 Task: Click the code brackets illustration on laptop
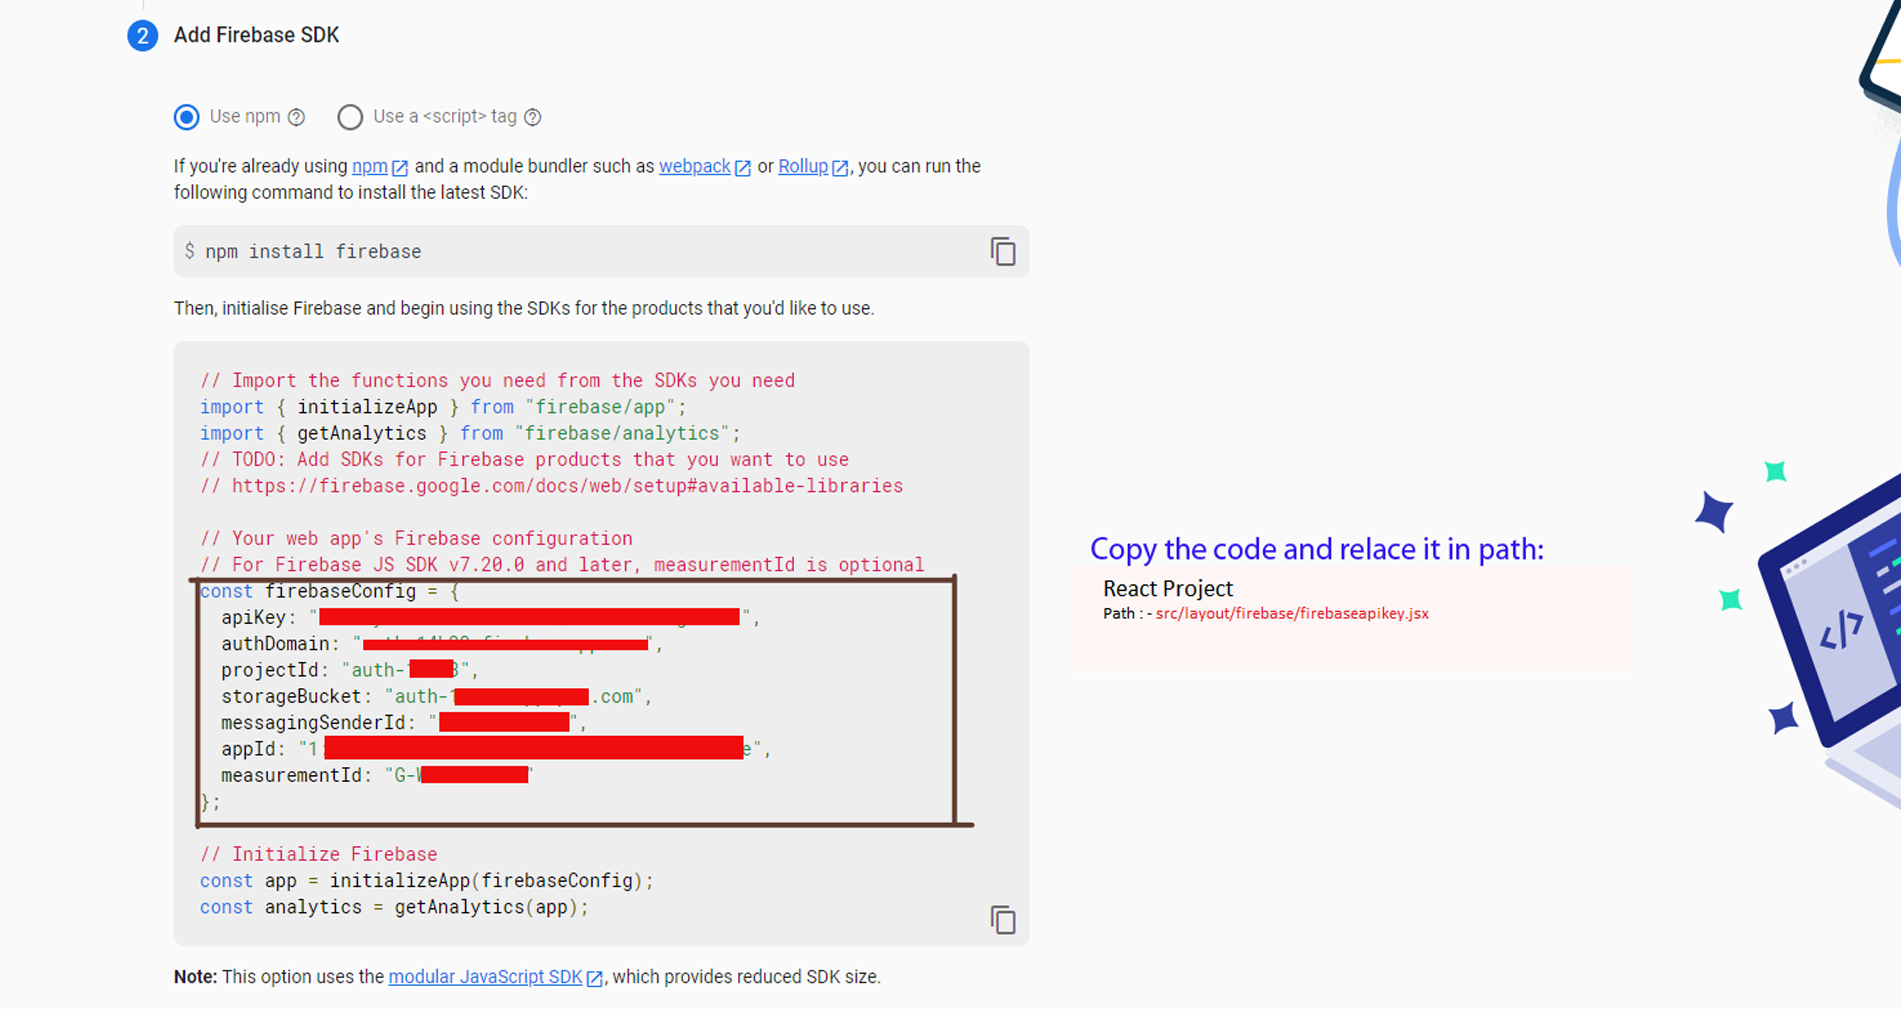click(x=1840, y=630)
